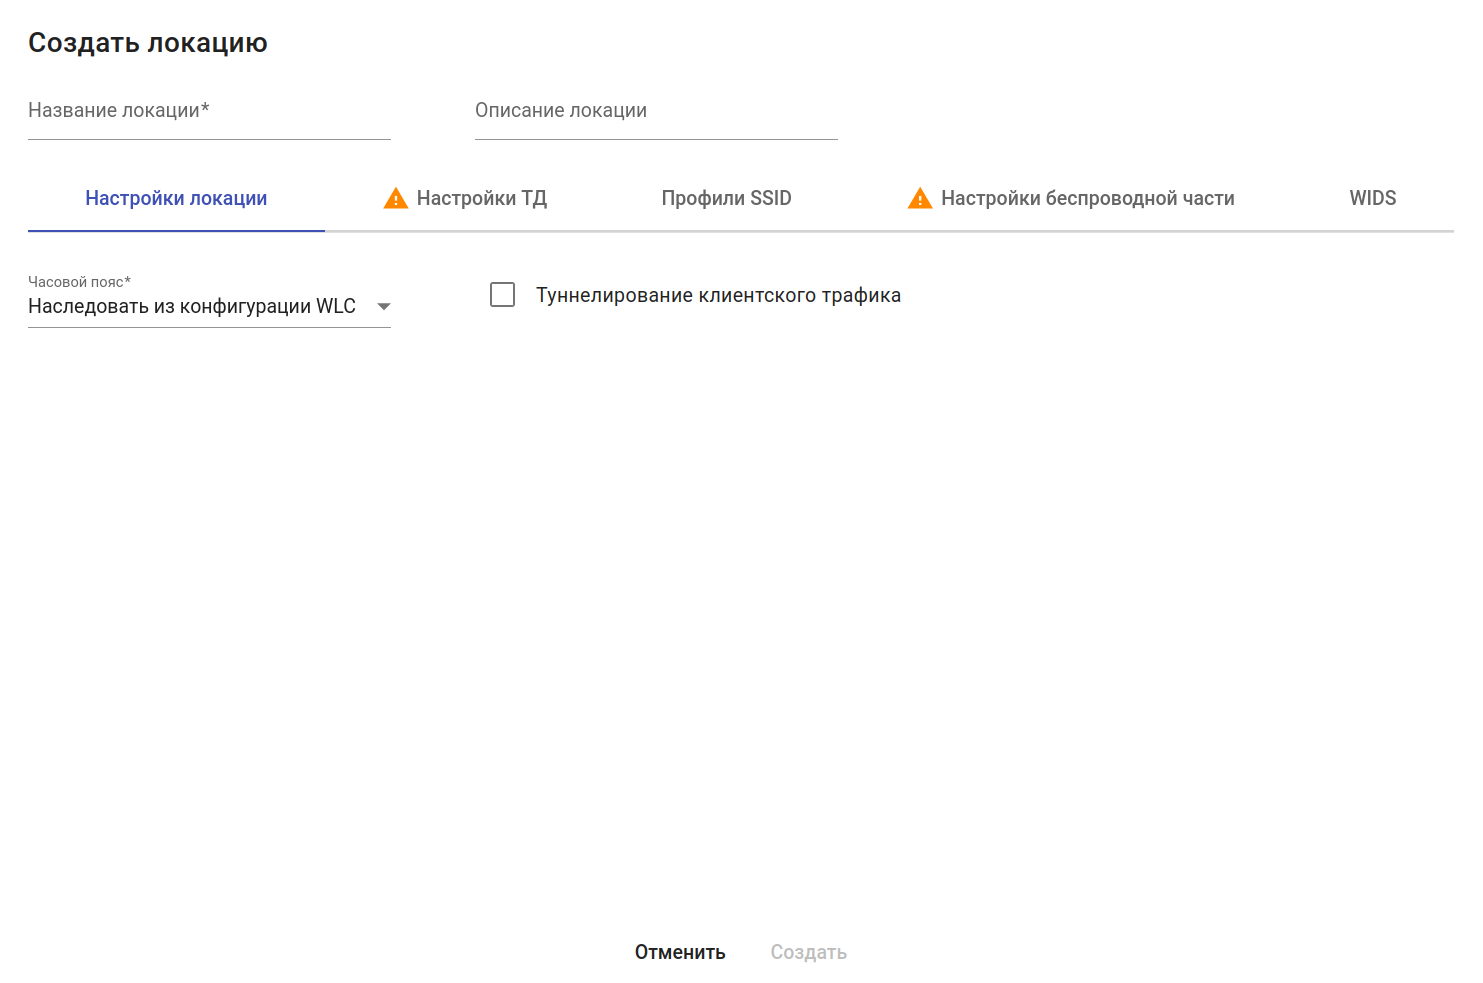
Task: Click the Часовой пояс field label
Action: point(79,282)
